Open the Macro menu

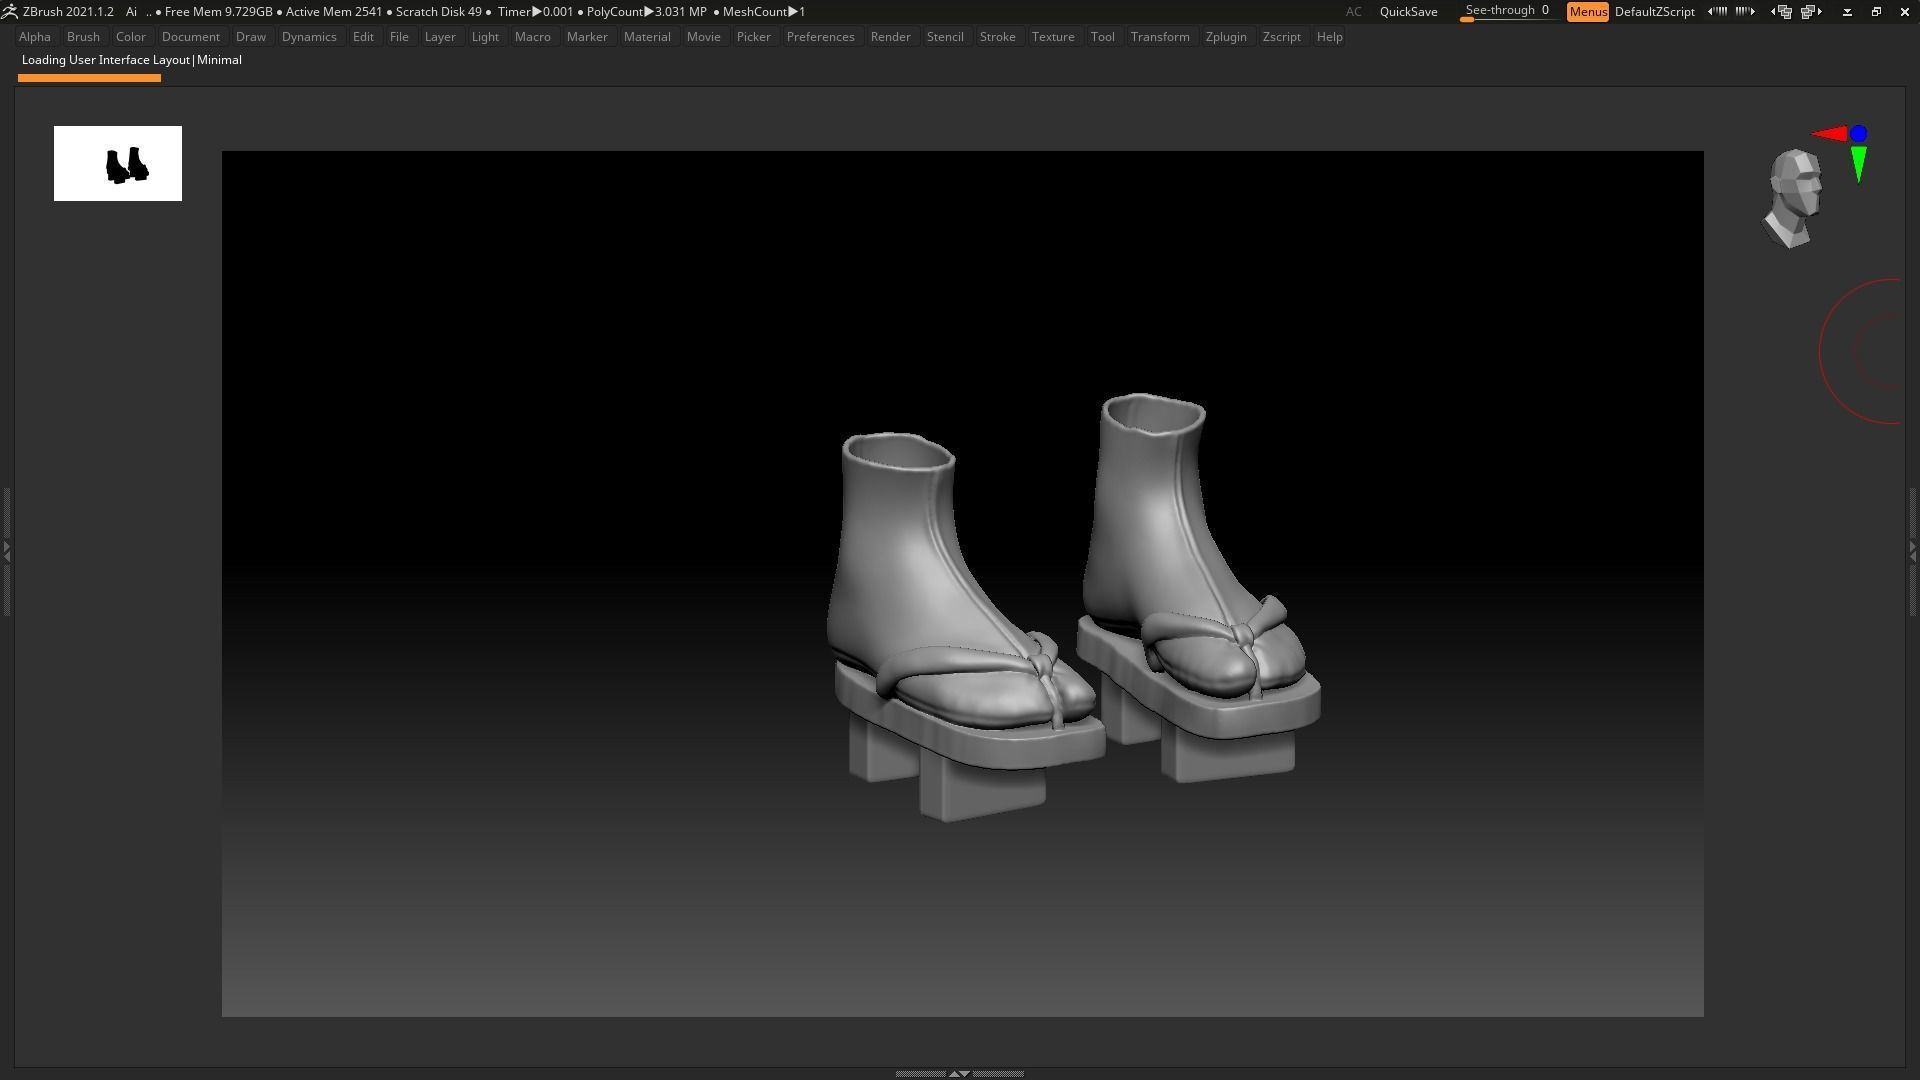click(533, 37)
